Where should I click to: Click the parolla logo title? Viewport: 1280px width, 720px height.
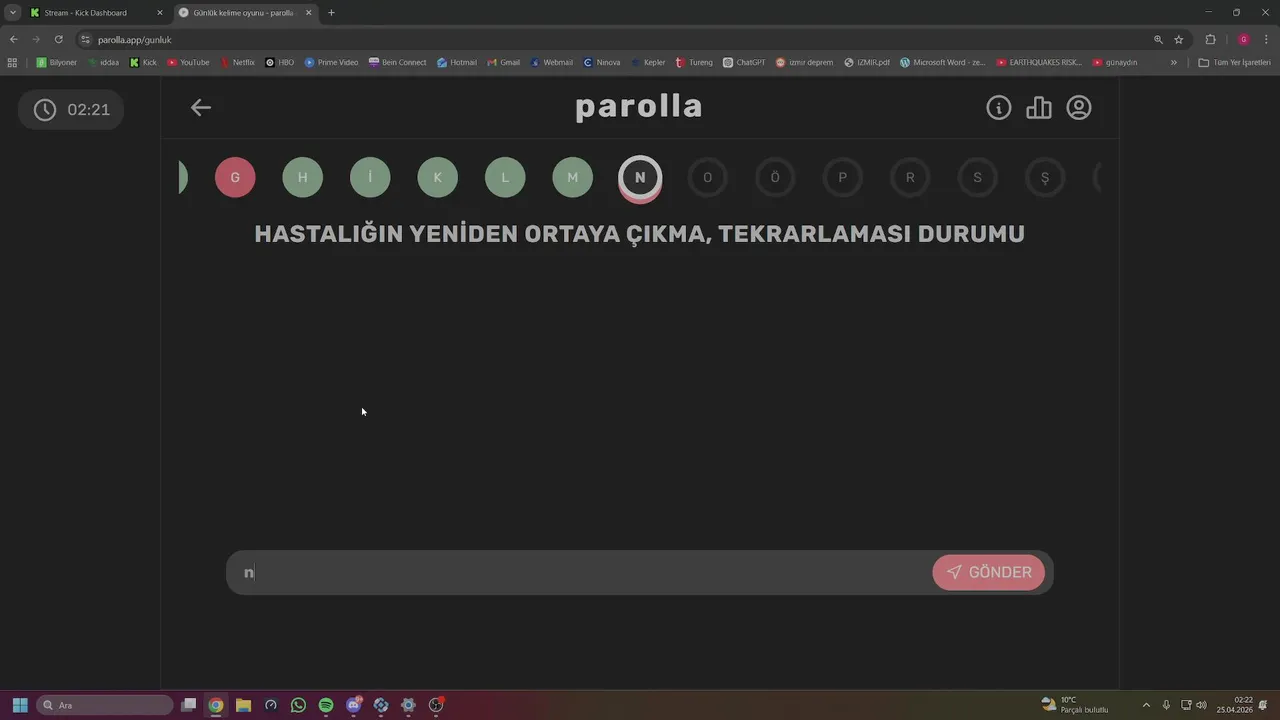click(639, 107)
